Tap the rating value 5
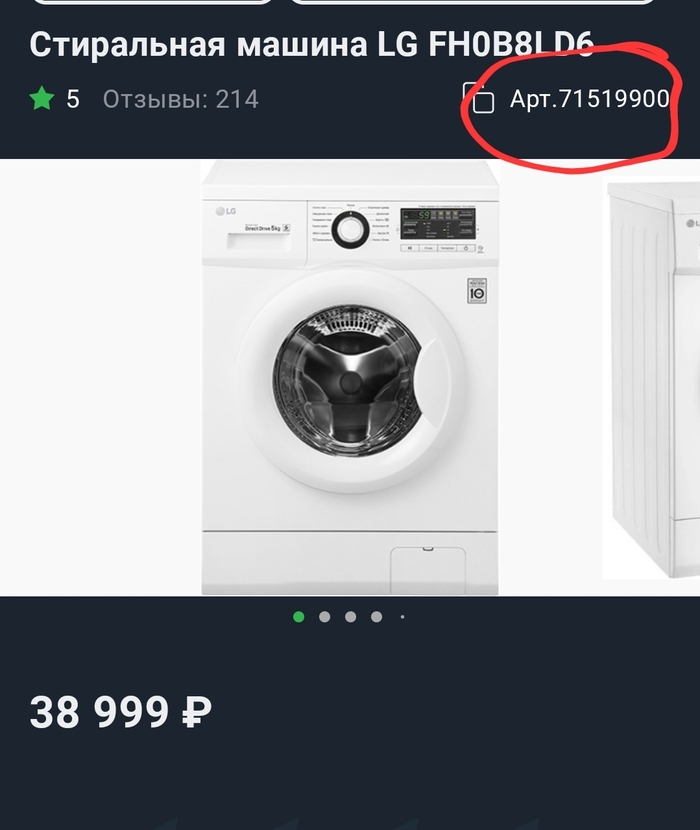Screen dimensions: 700x830 73,99
